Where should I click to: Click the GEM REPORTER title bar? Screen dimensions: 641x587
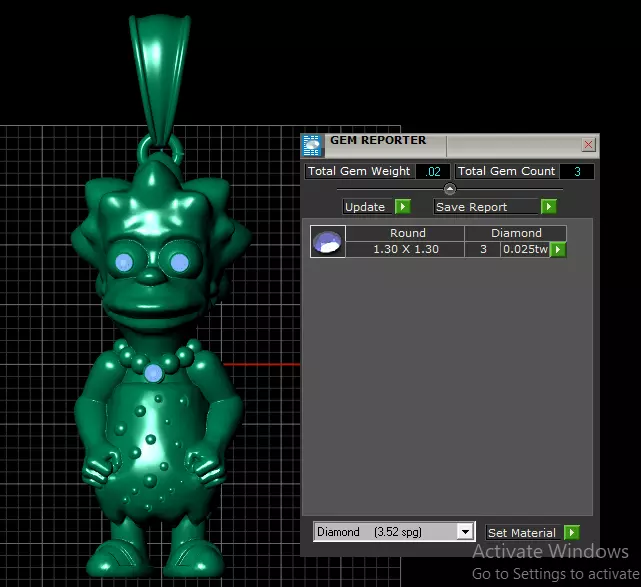[x=450, y=146]
